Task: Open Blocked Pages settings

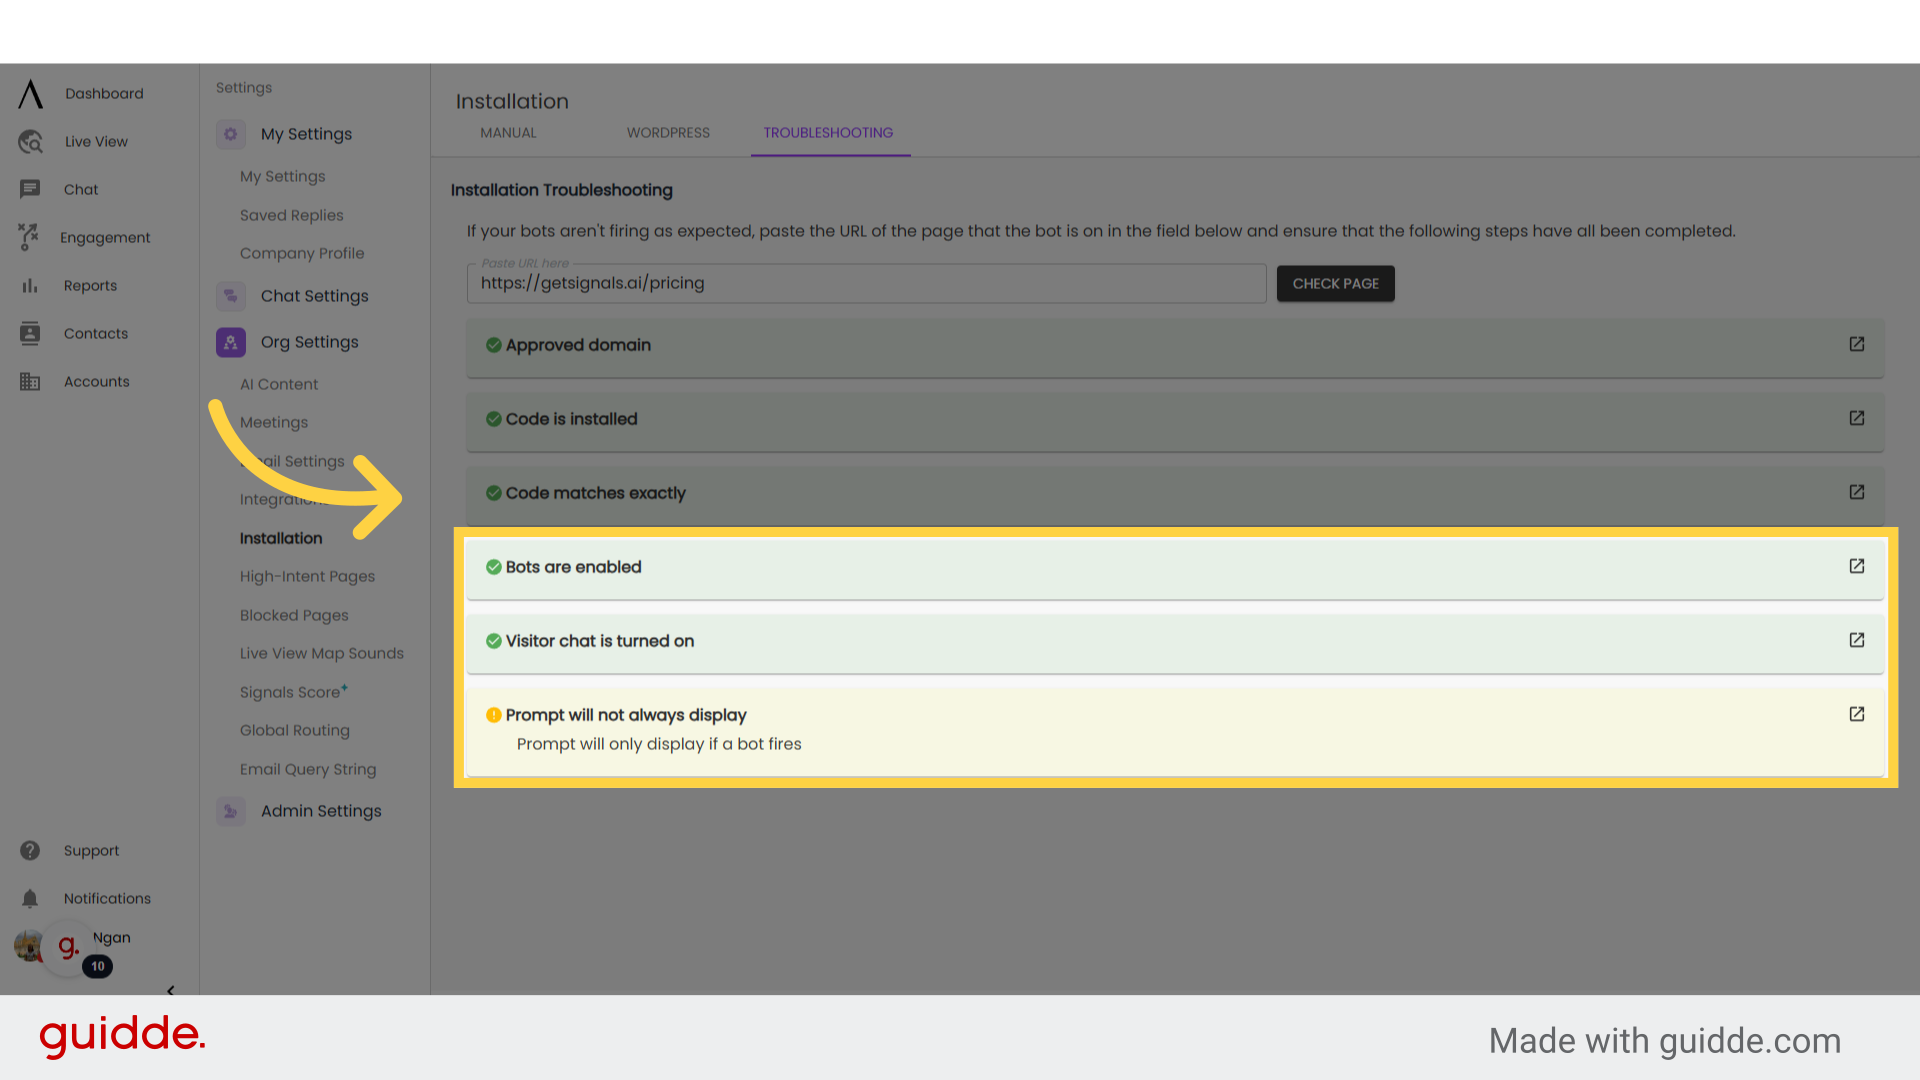Action: (294, 615)
